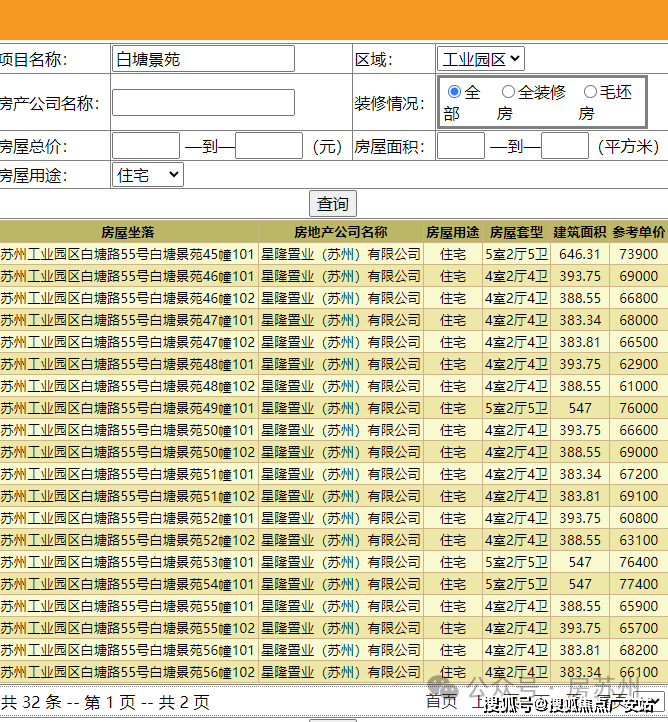Viewport: 668px width, 722px height.
Task: Select the 毛坯房 radio button
Action: (590, 92)
